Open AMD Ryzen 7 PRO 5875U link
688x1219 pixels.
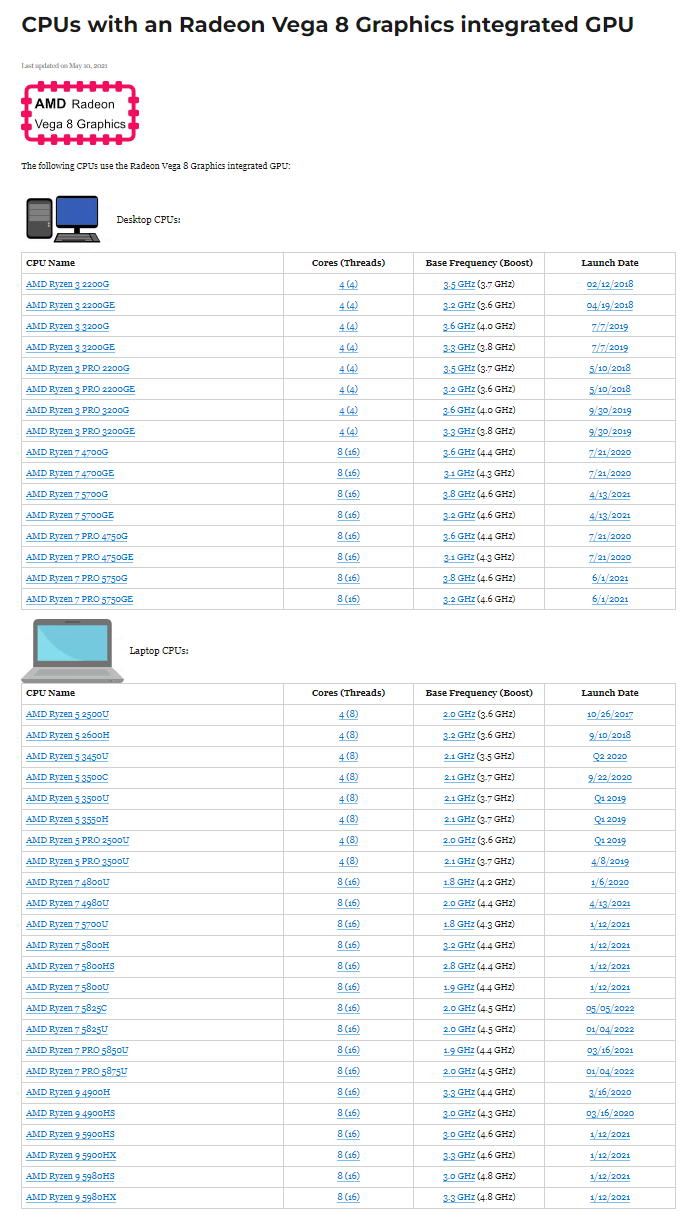click(x=77, y=1072)
